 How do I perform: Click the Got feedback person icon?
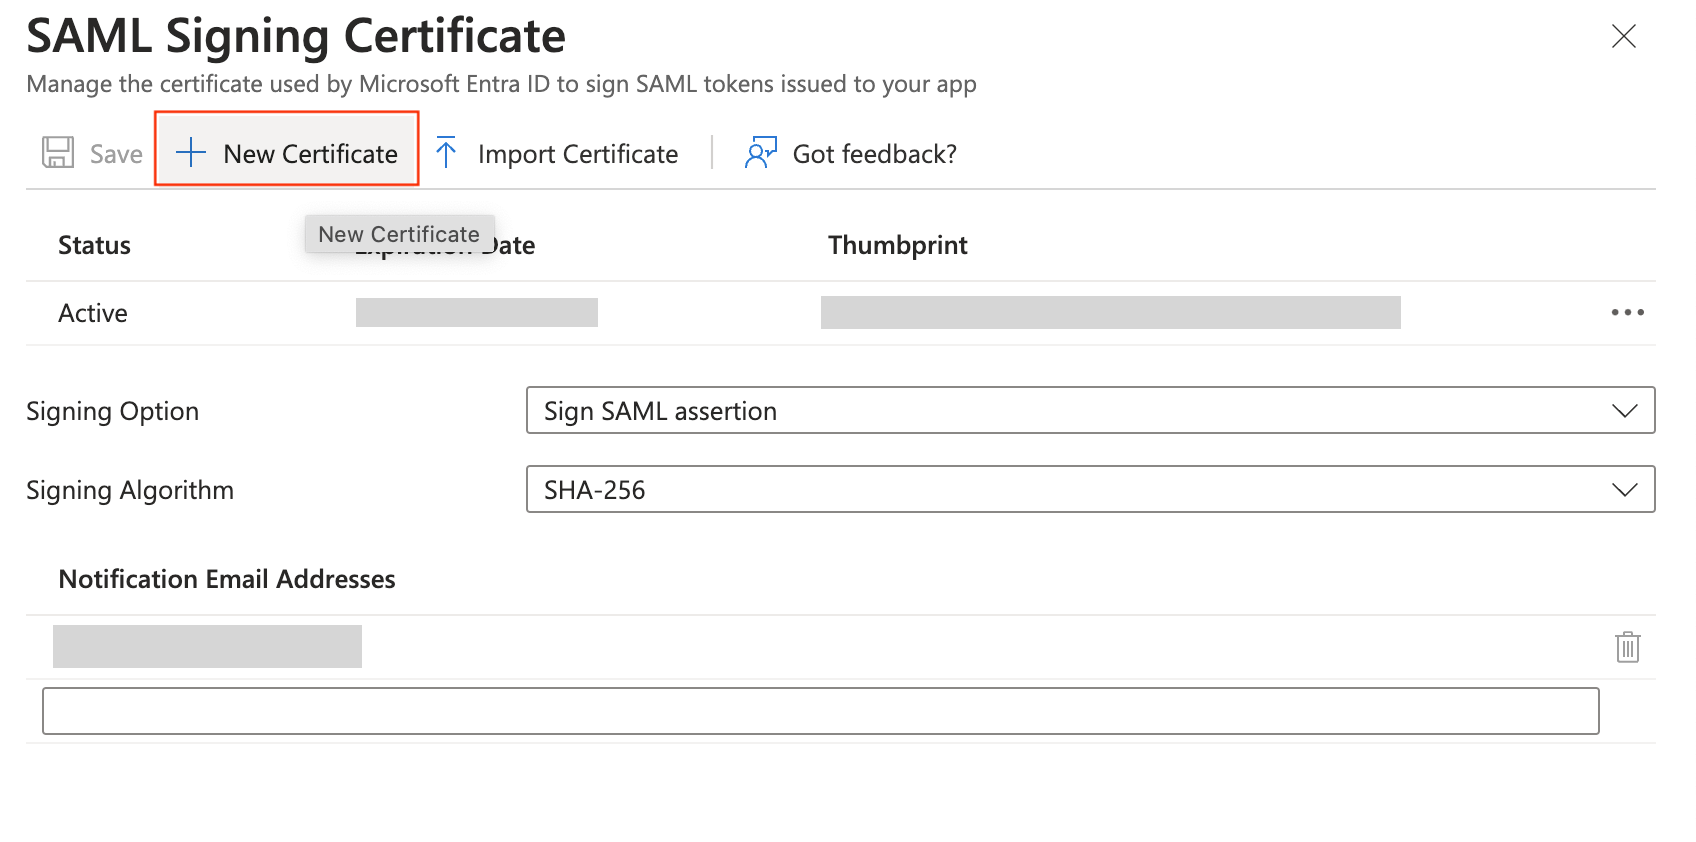760,153
